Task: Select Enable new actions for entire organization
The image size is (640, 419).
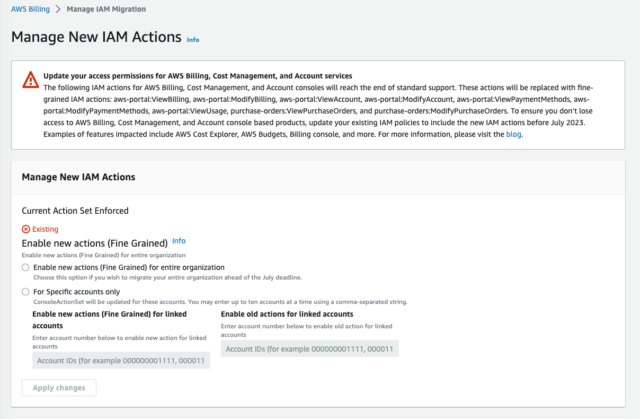Action: click(x=25, y=267)
